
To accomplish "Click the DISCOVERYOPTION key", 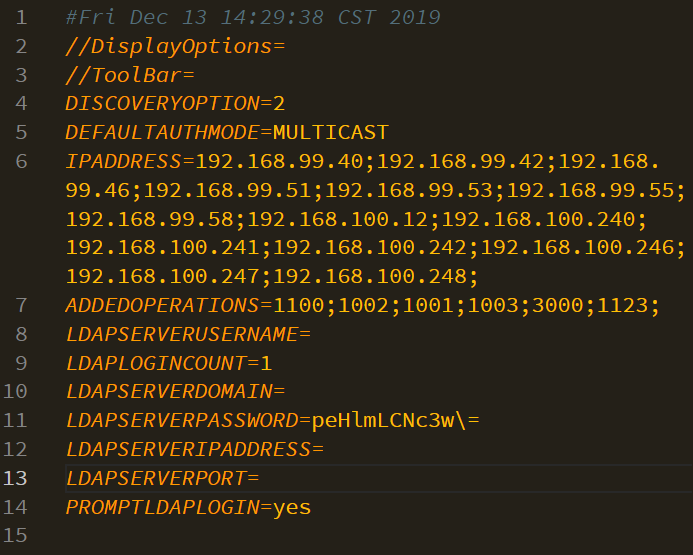I will (162, 103).
